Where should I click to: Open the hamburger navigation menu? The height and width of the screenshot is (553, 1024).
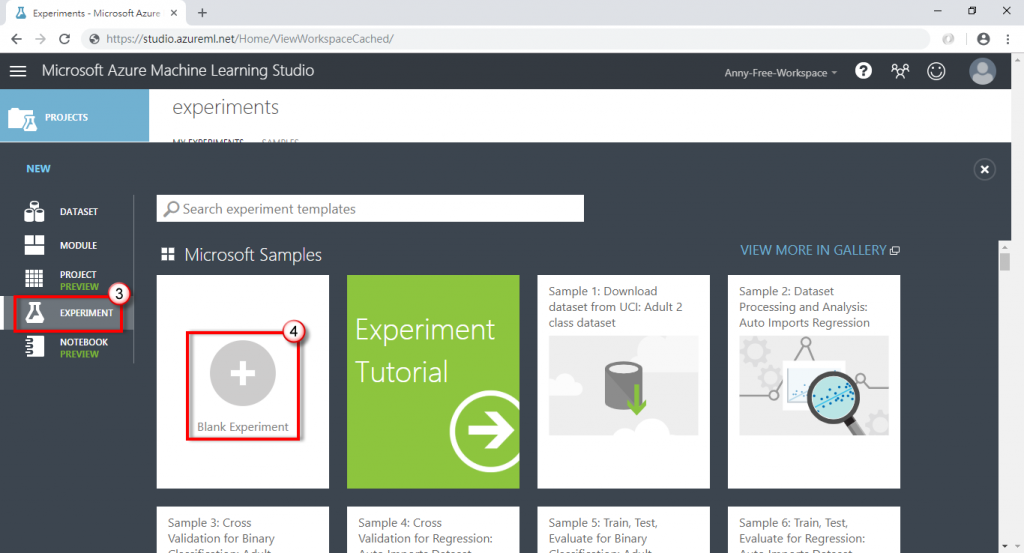click(18, 71)
